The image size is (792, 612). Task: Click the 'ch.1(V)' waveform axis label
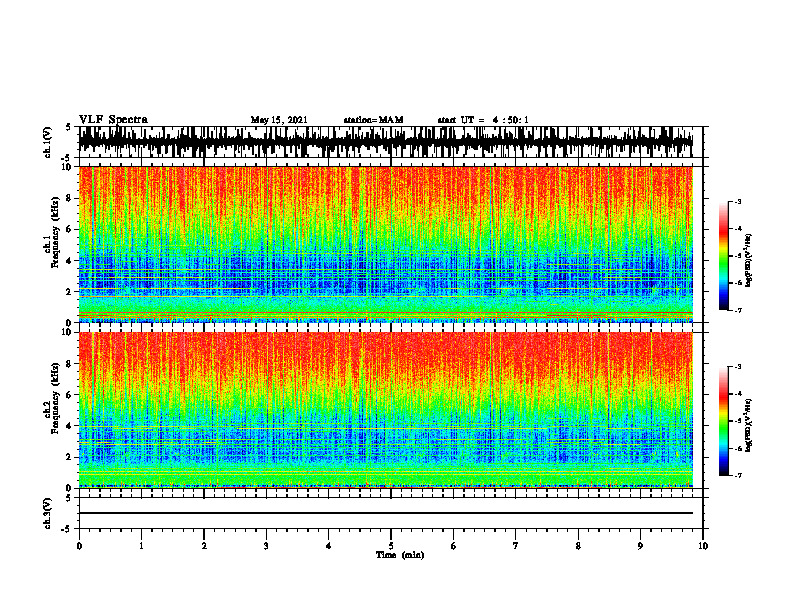coord(48,142)
